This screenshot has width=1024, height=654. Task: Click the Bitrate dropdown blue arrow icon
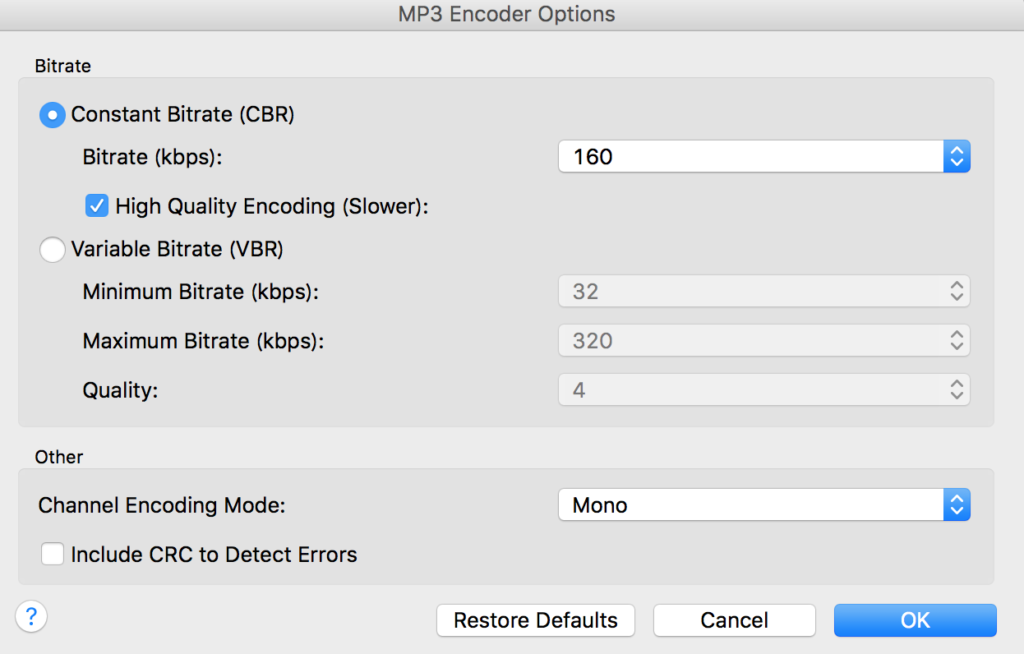pyautogui.click(x=957, y=157)
